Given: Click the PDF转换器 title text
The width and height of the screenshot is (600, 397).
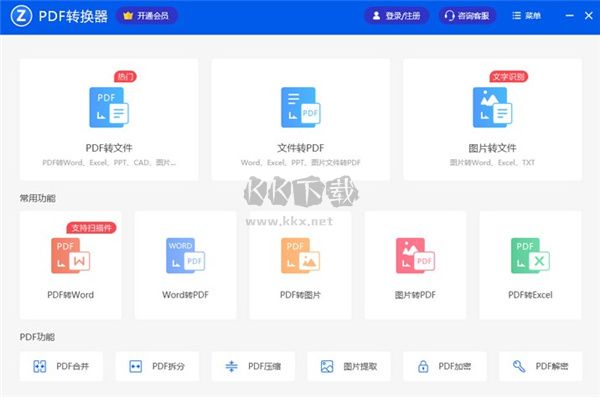Looking at the screenshot, I should point(73,16).
